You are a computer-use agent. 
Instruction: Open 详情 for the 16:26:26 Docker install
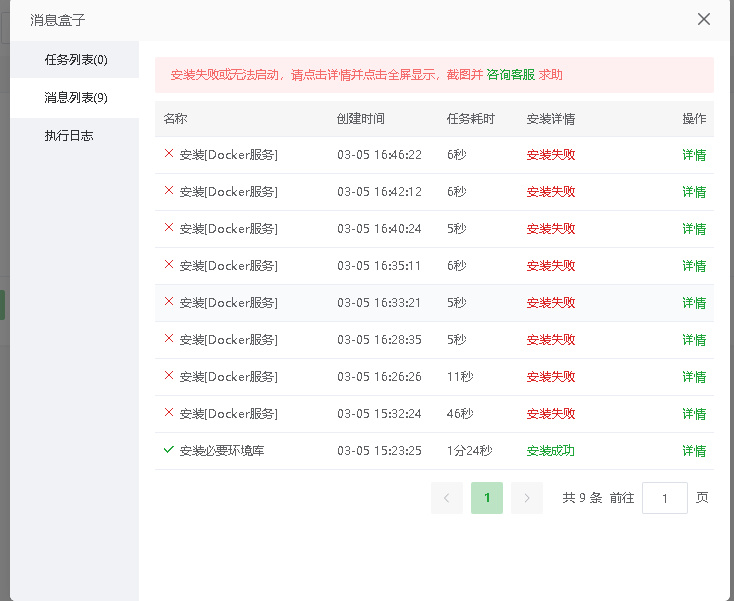[694, 377]
